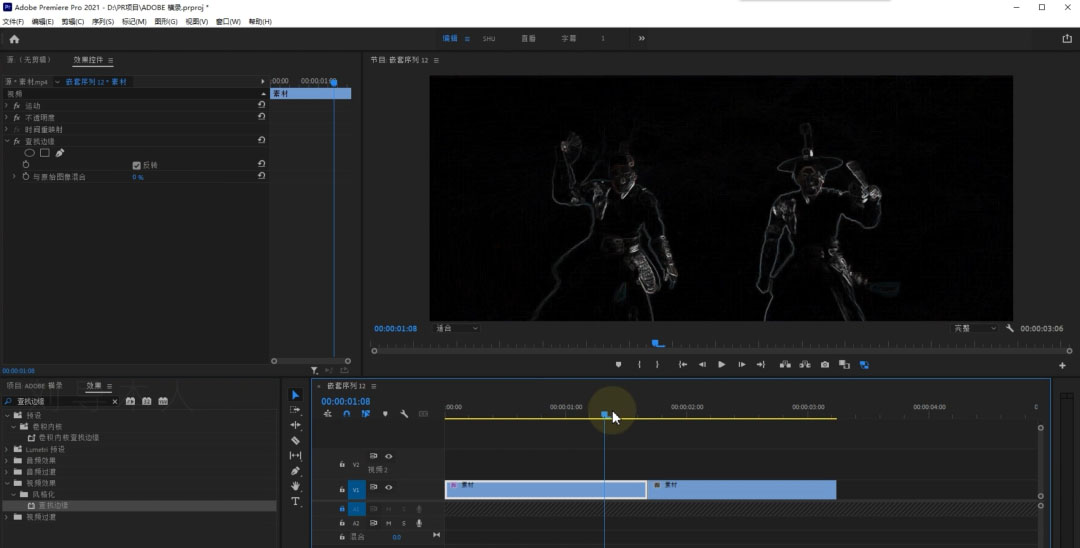Create rectangle mask for 查找边缘 effect
Viewport: 1080px width, 548px height.
click(44, 153)
